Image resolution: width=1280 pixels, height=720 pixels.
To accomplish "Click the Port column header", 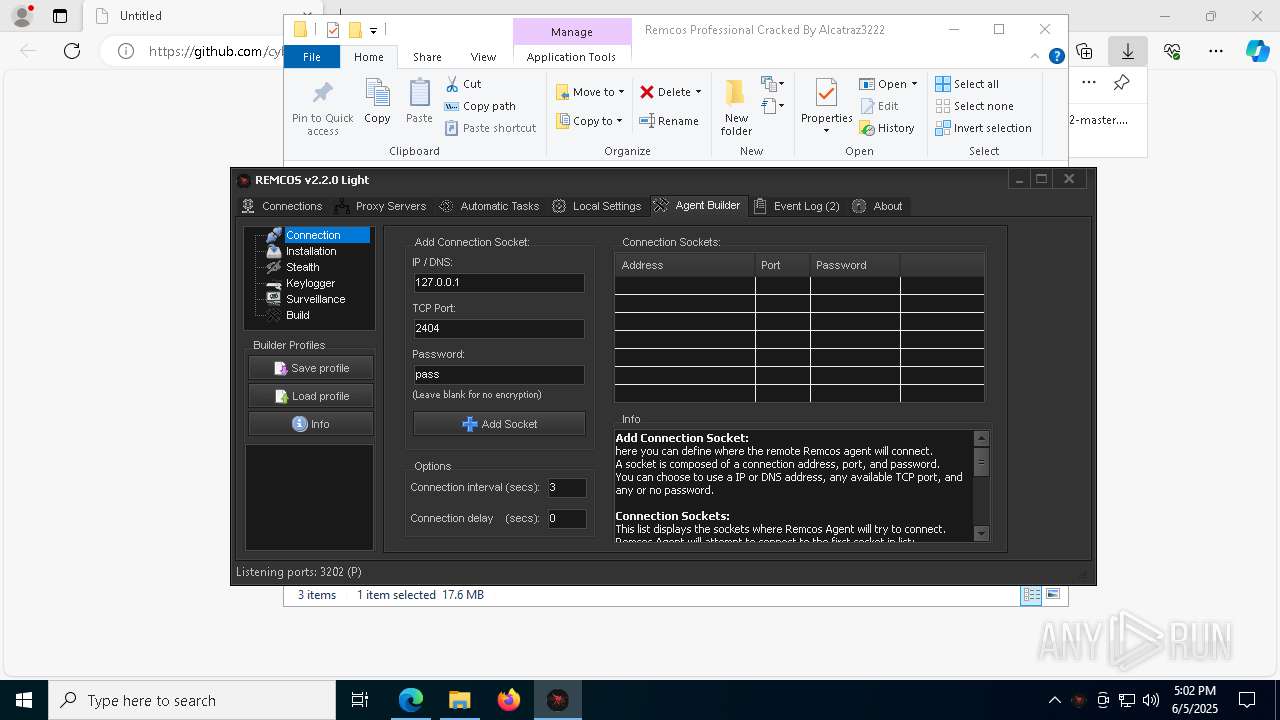I will (782, 265).
